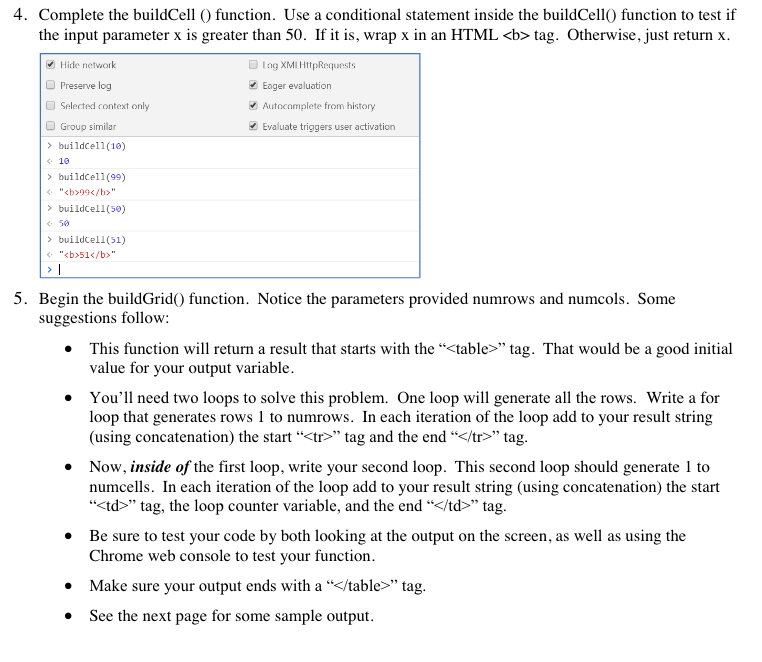
Task: Uncheck the Hide network checkbox
Action: (51, 65)
